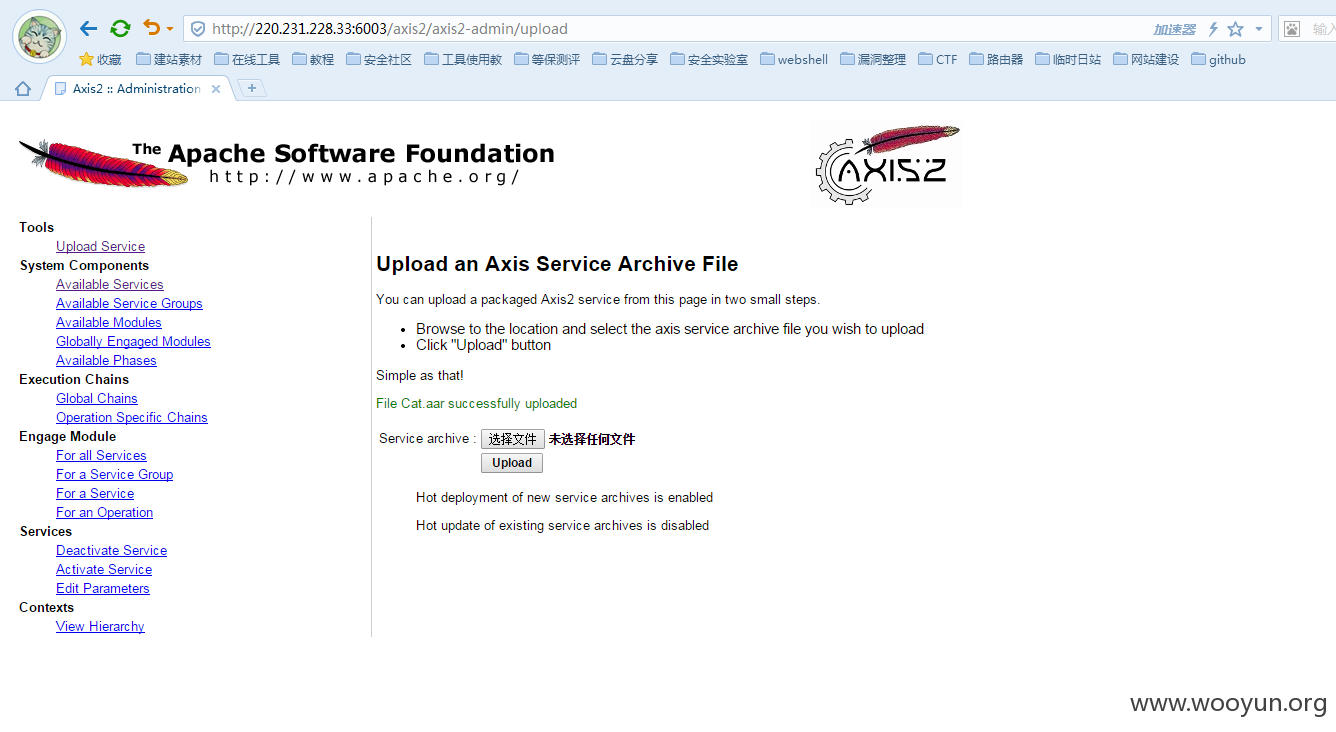Go back with the blue arrow

(88, 29)
